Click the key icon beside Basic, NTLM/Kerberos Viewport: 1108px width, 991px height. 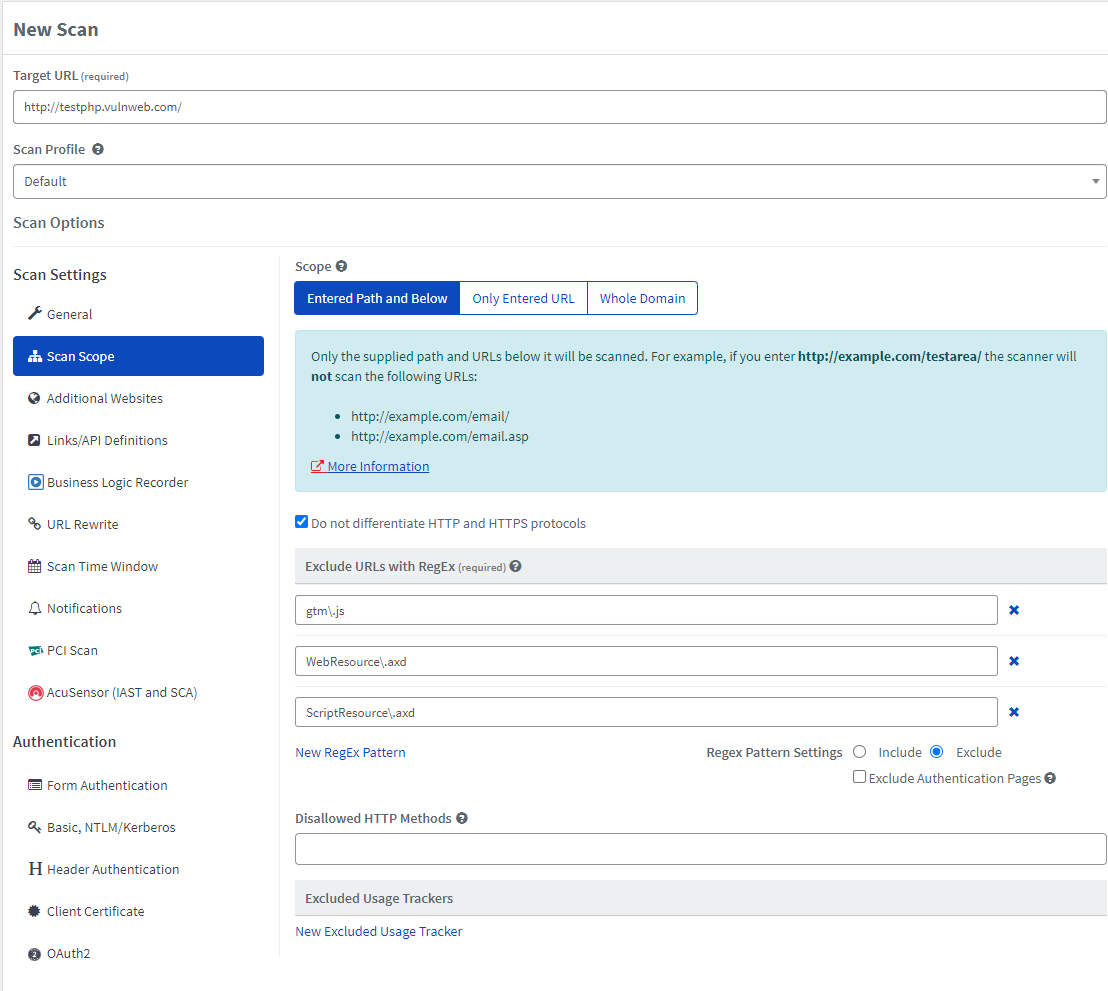pyautogui.click(x=34, y=826)
